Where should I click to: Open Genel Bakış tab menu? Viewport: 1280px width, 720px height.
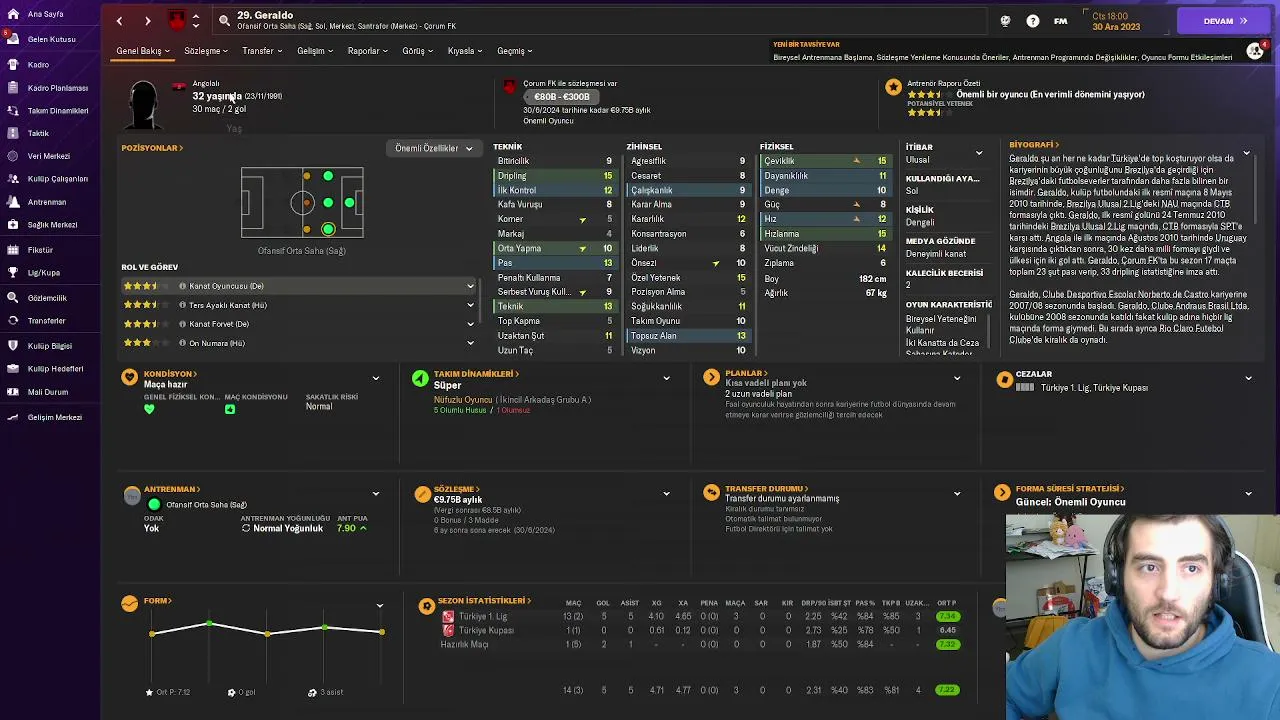point(143,51)
